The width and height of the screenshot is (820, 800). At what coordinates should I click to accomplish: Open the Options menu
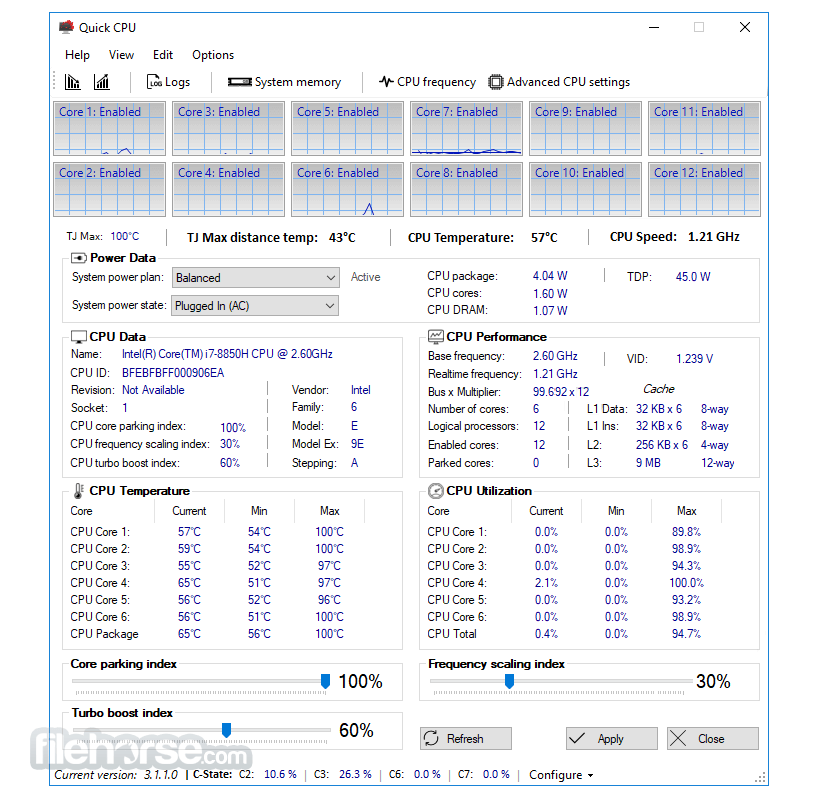tap(213, 55)
